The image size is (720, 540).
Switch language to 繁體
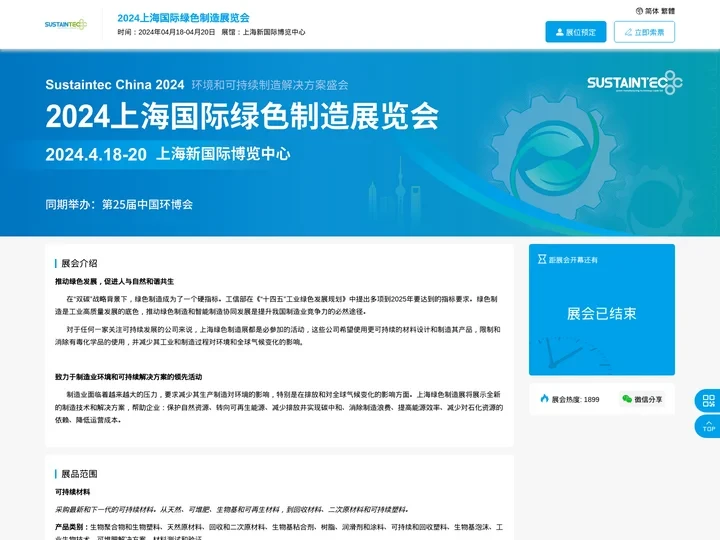[668, 11]
